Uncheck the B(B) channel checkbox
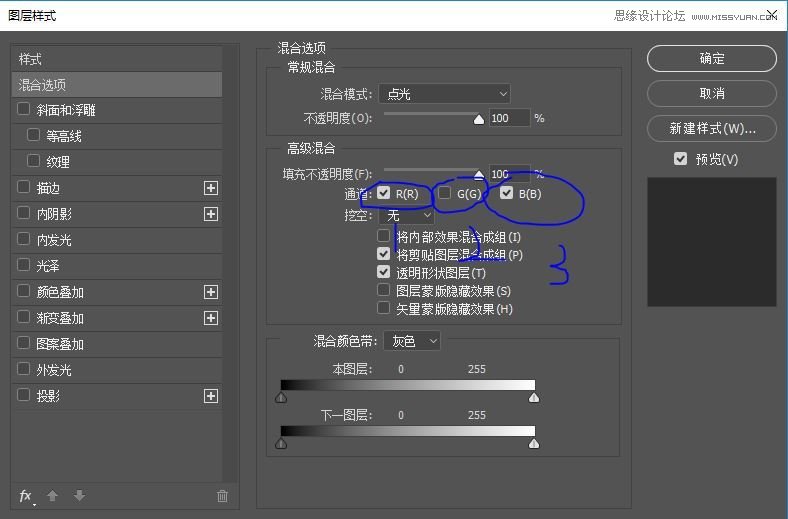Image resolution: width=788 pixels, height=519 pixels. click(x=507, y=193)
